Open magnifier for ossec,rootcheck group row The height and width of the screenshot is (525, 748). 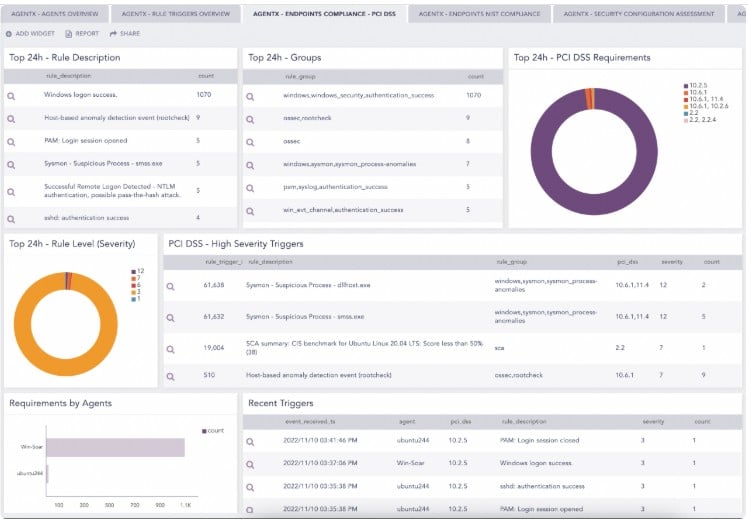coord(250,120)
